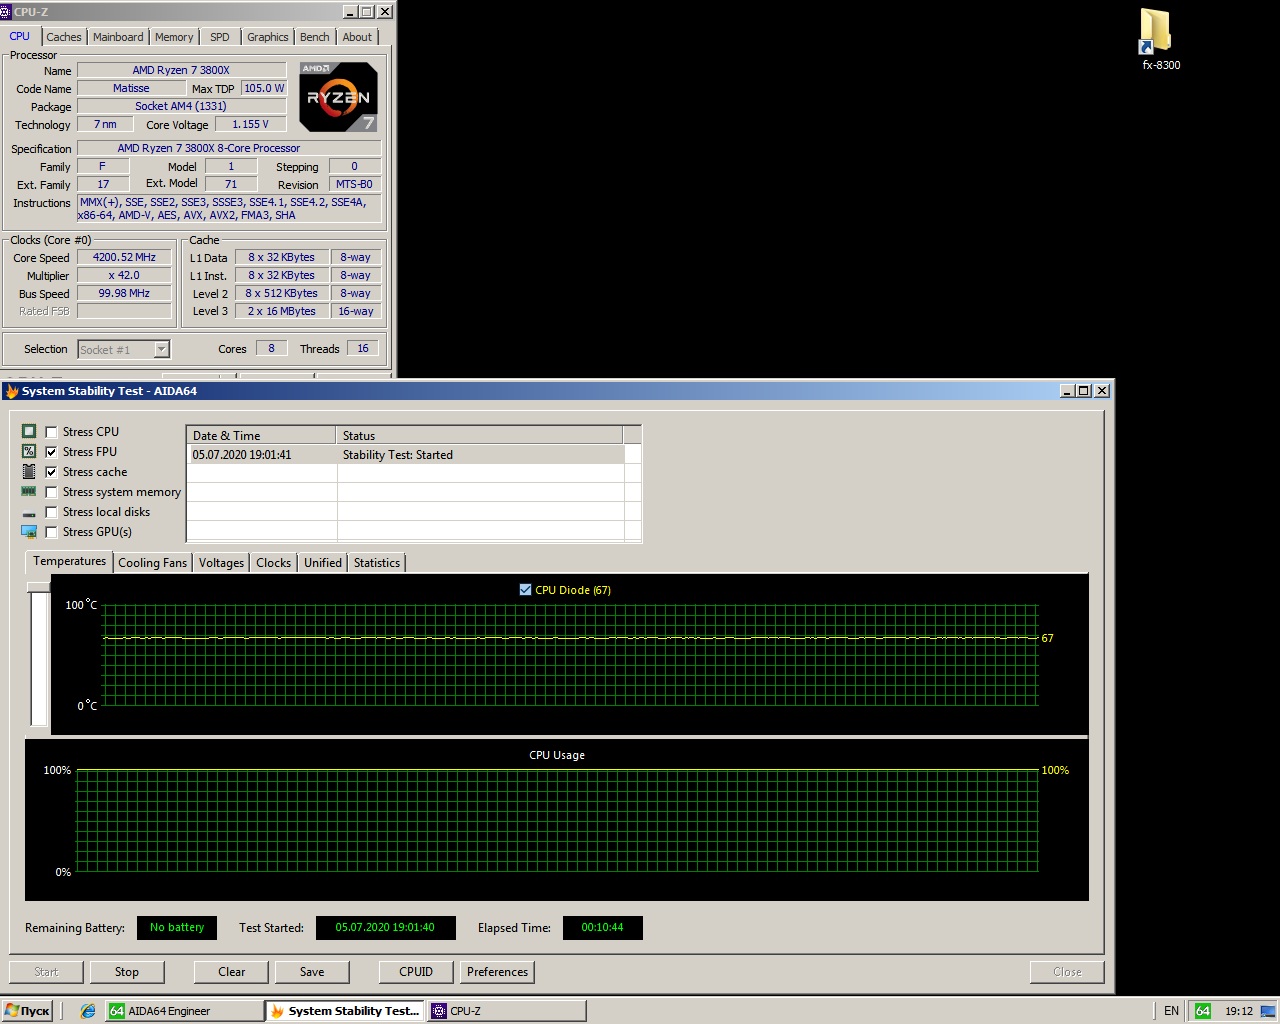Enable Stress system memory checkbox
This screenshot has height=1024, width=1280.
pos(51,492)
